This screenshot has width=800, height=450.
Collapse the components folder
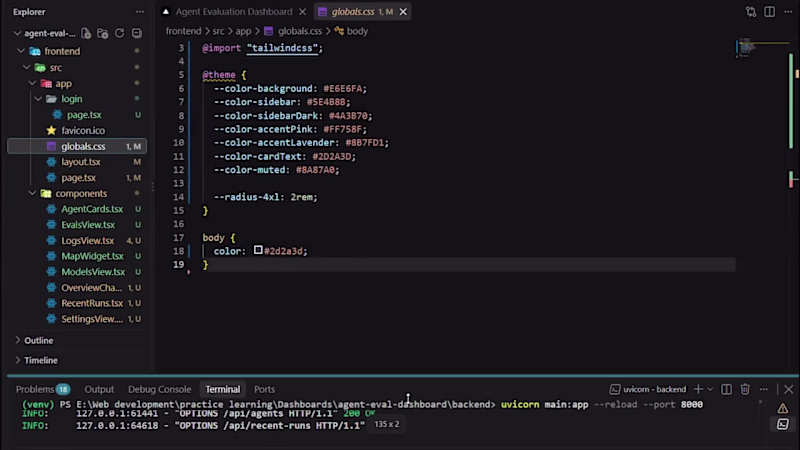point(32,193)
